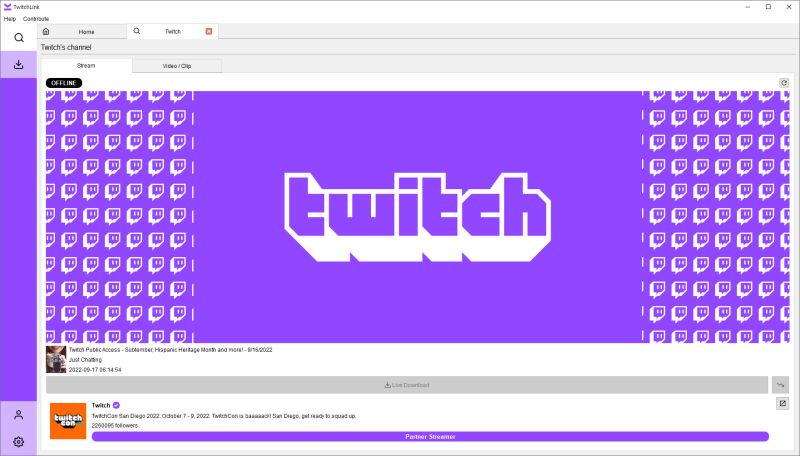The height and width of the screenshot is (456, 800).
Task: Click the TwitchCon San Diego 2022 description
Action: pyautogui.click(x=224, y=416)
